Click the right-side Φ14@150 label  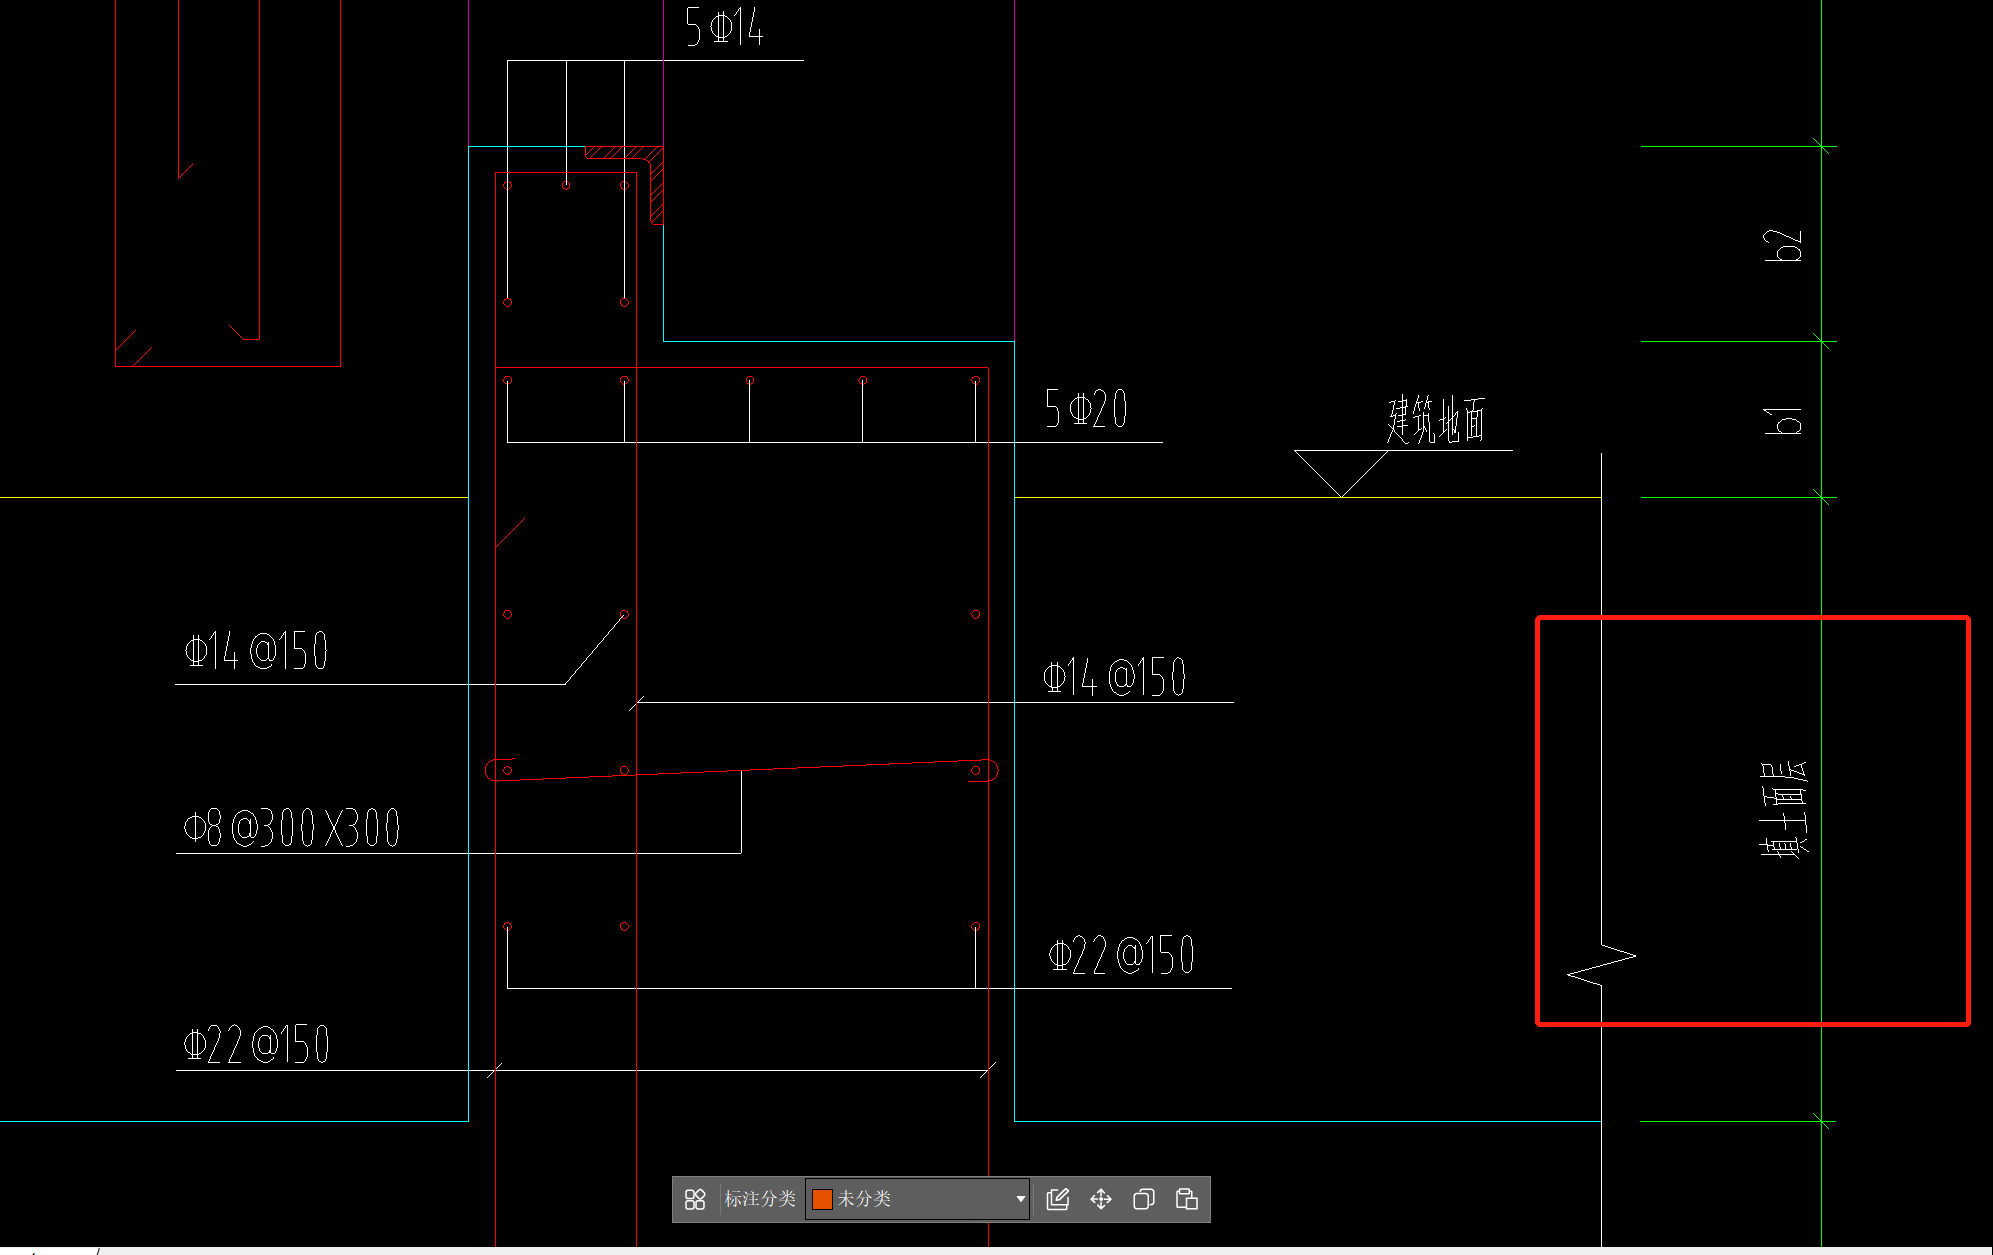coord(1114,677)
